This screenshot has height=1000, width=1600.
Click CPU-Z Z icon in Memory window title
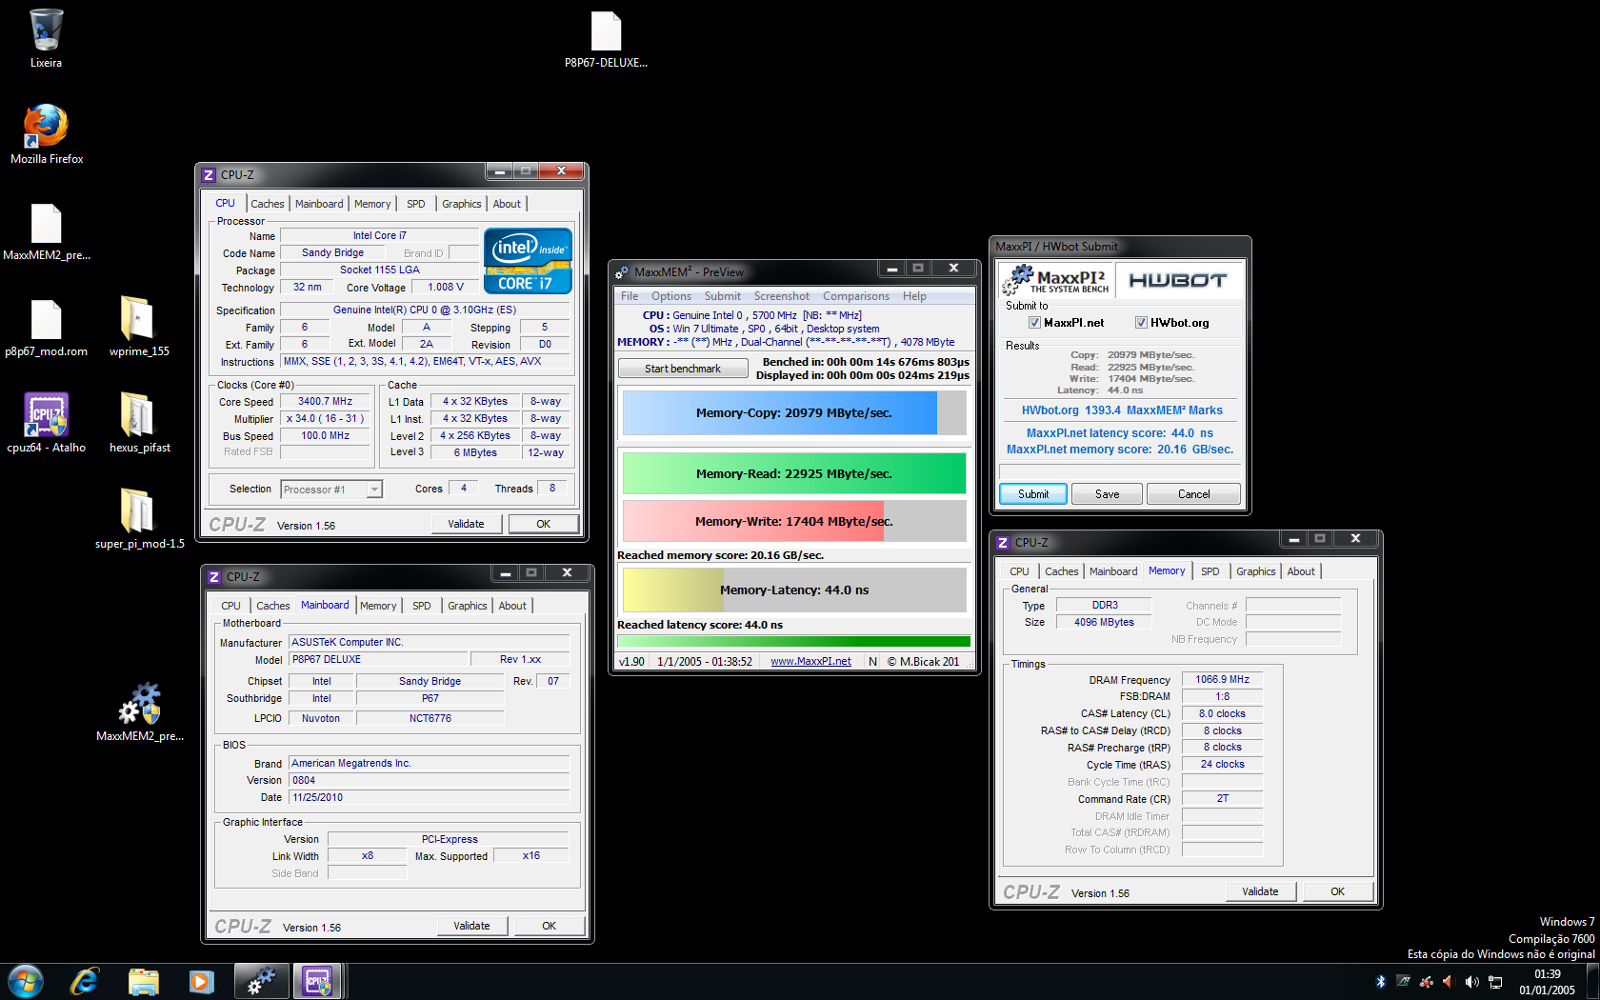(x=1002, y=543)
